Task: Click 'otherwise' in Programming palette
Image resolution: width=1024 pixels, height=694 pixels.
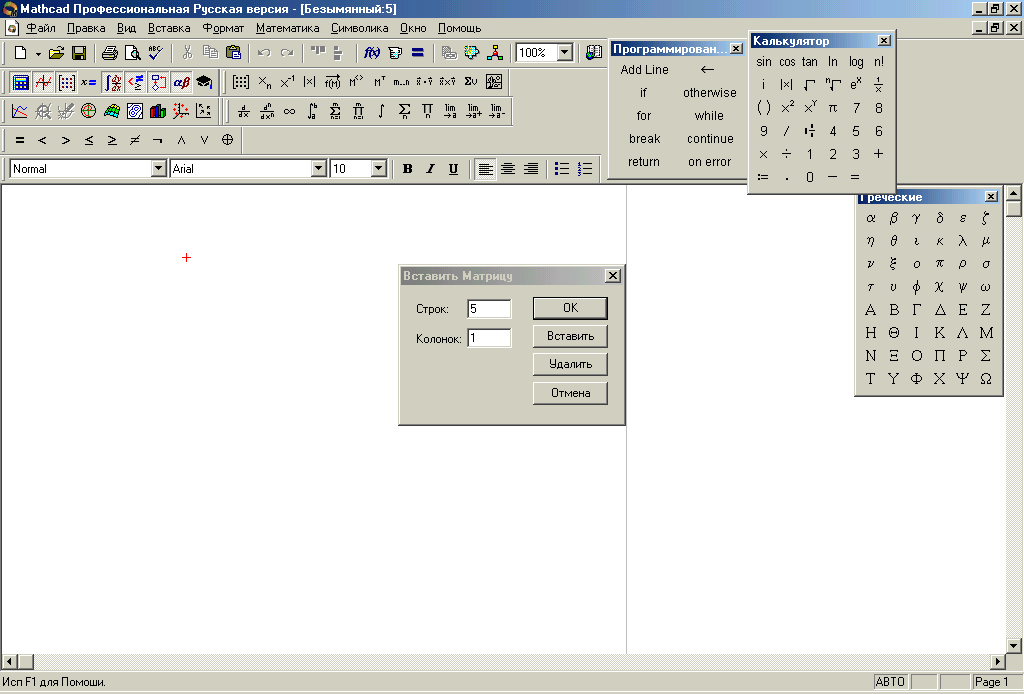Action: click(709, 93)
